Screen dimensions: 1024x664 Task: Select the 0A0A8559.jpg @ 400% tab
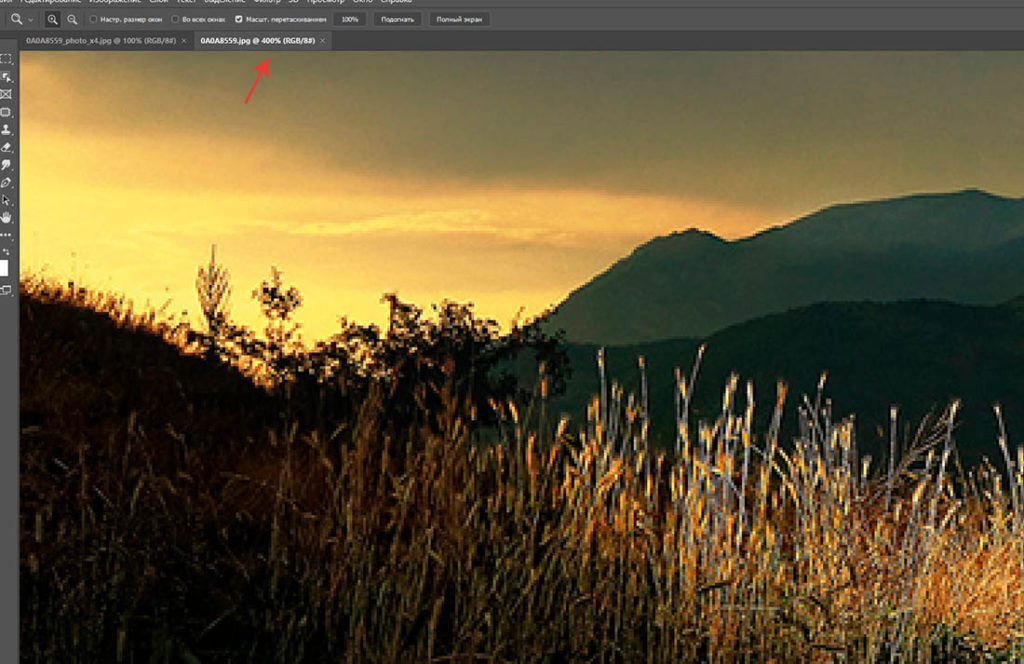(257, 40)
